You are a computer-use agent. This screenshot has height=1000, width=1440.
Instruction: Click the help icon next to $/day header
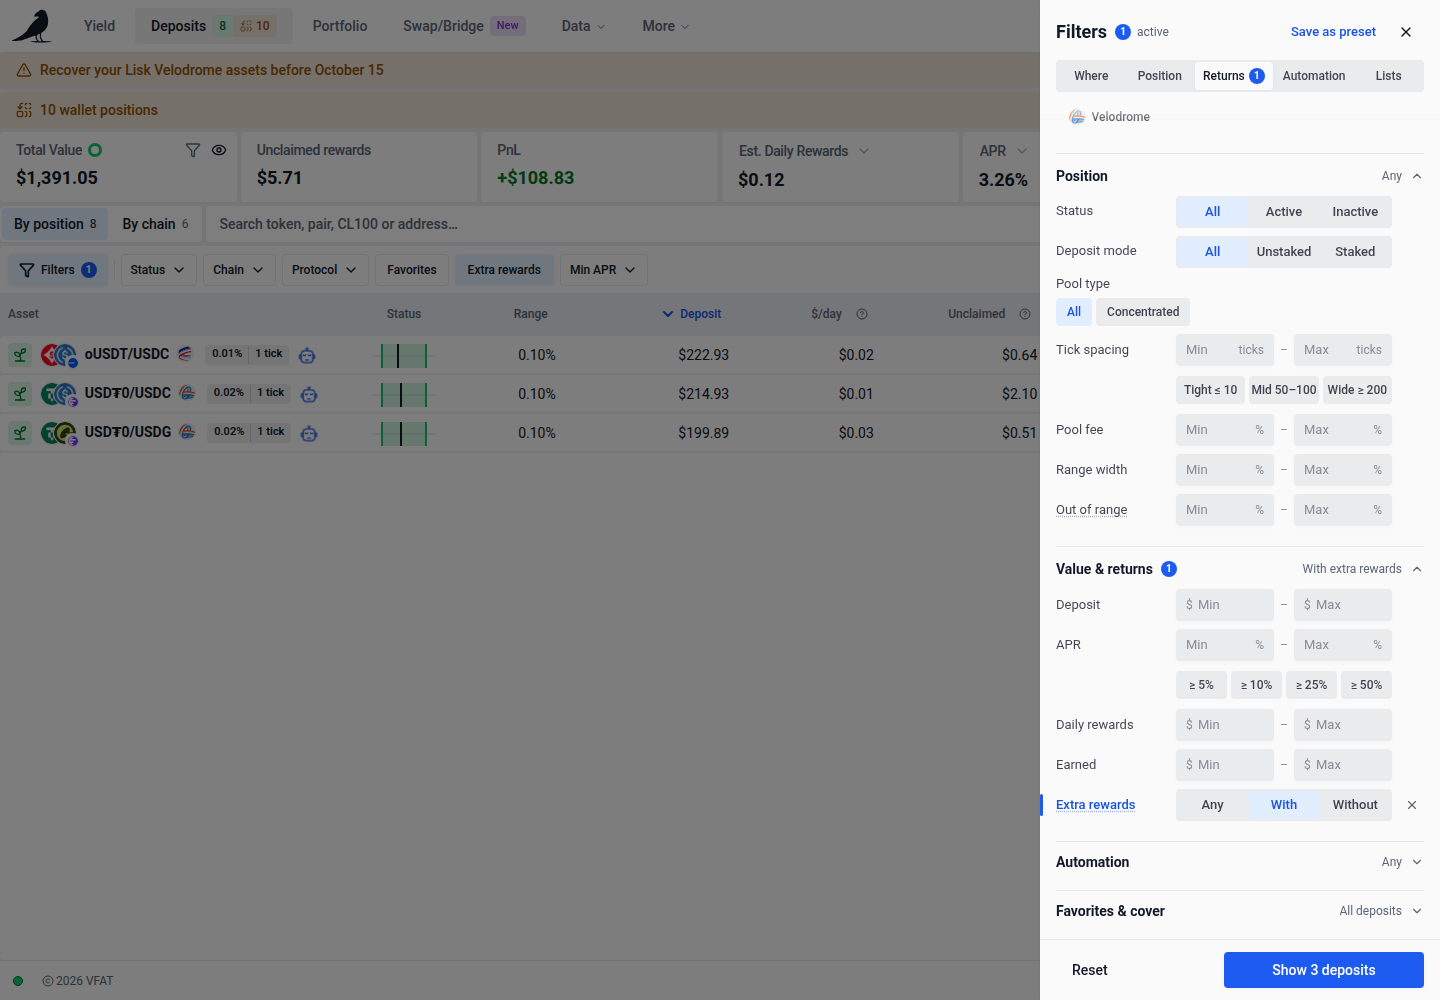(862, 314)
